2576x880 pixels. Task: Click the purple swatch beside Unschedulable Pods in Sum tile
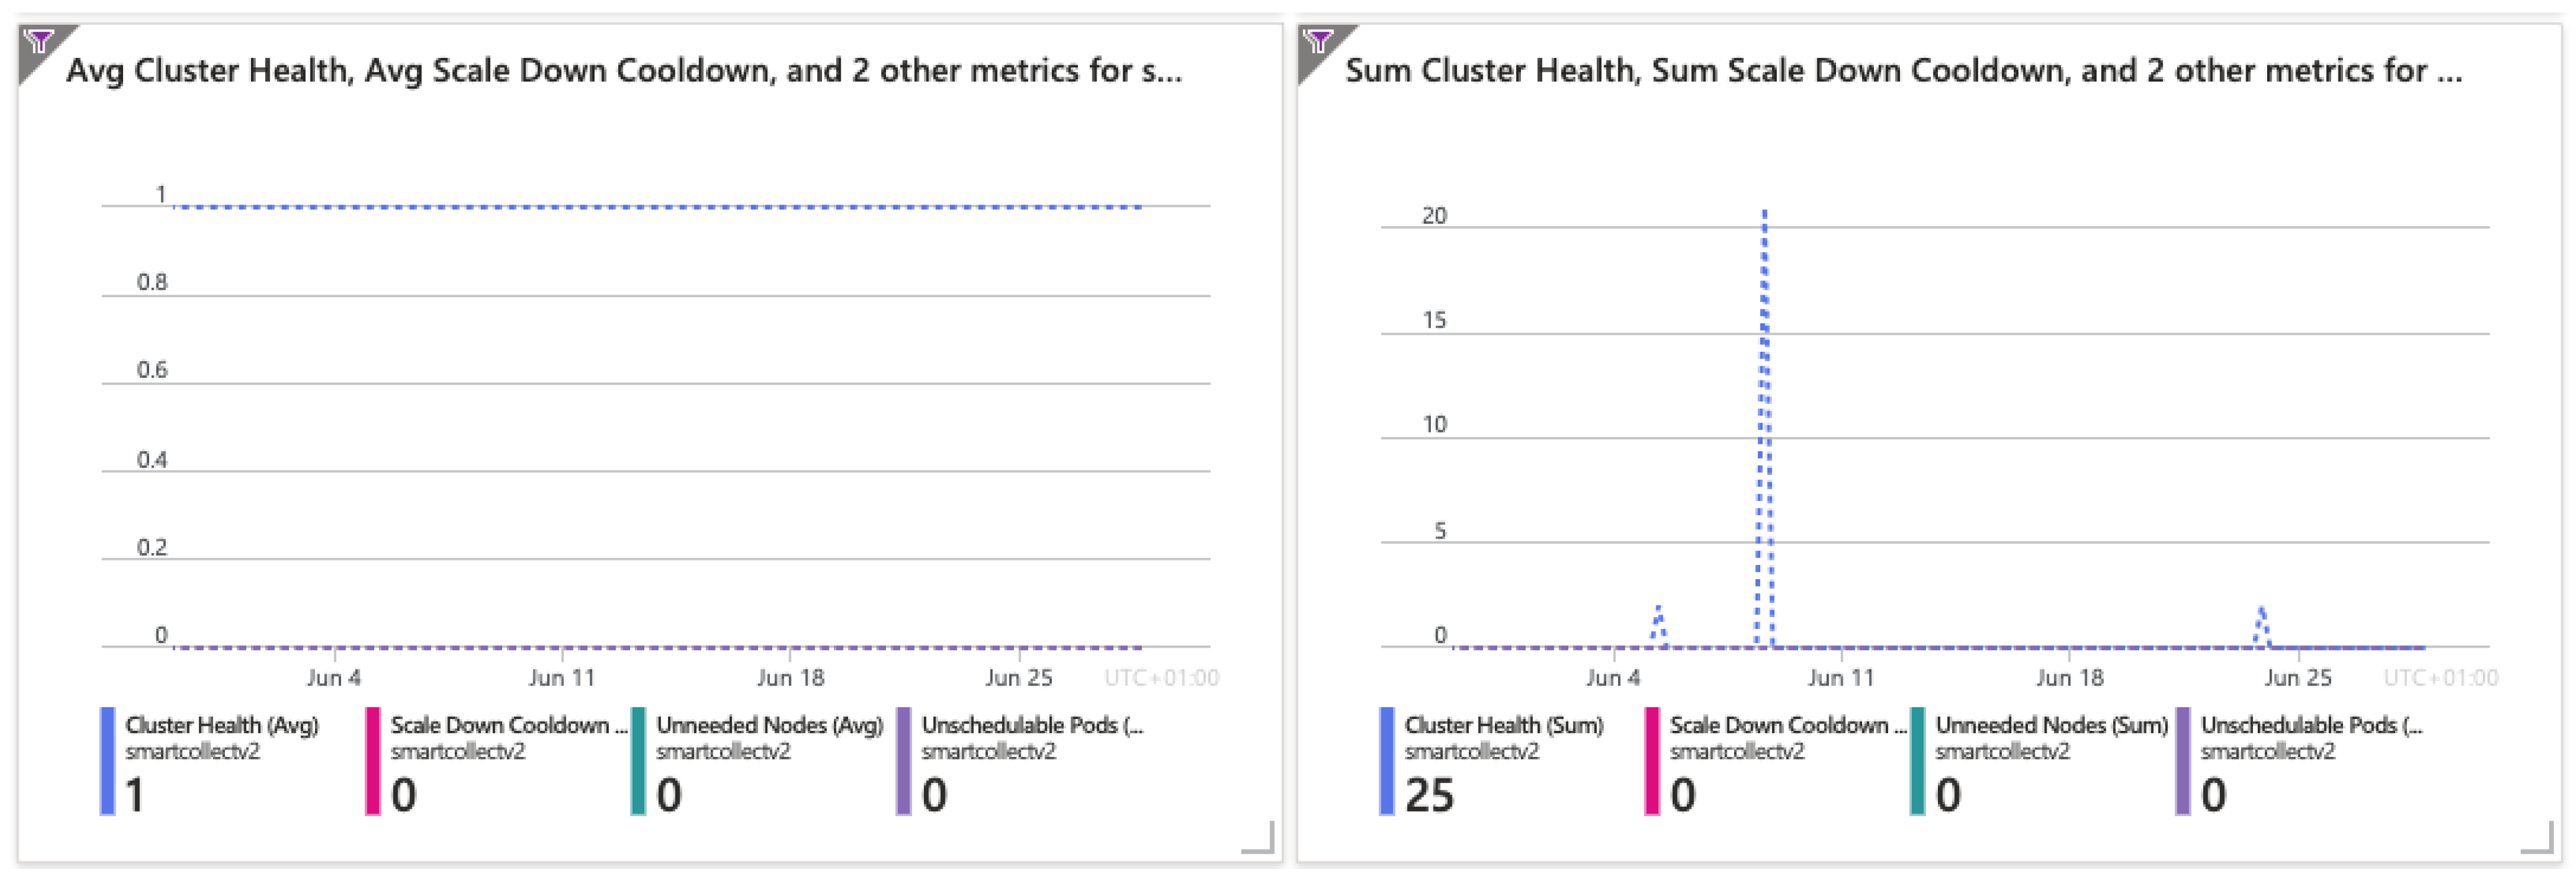click(x=2183, y=761)
